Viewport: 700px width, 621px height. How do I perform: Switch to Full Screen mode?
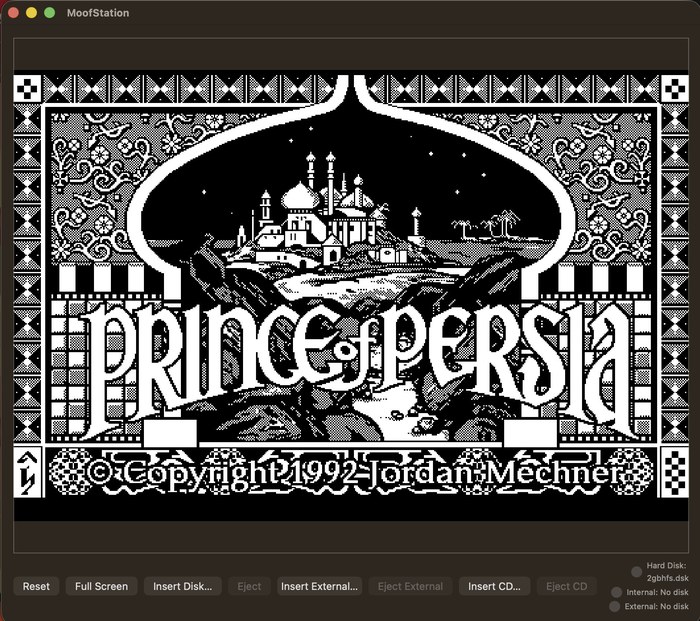click(101, 586)
